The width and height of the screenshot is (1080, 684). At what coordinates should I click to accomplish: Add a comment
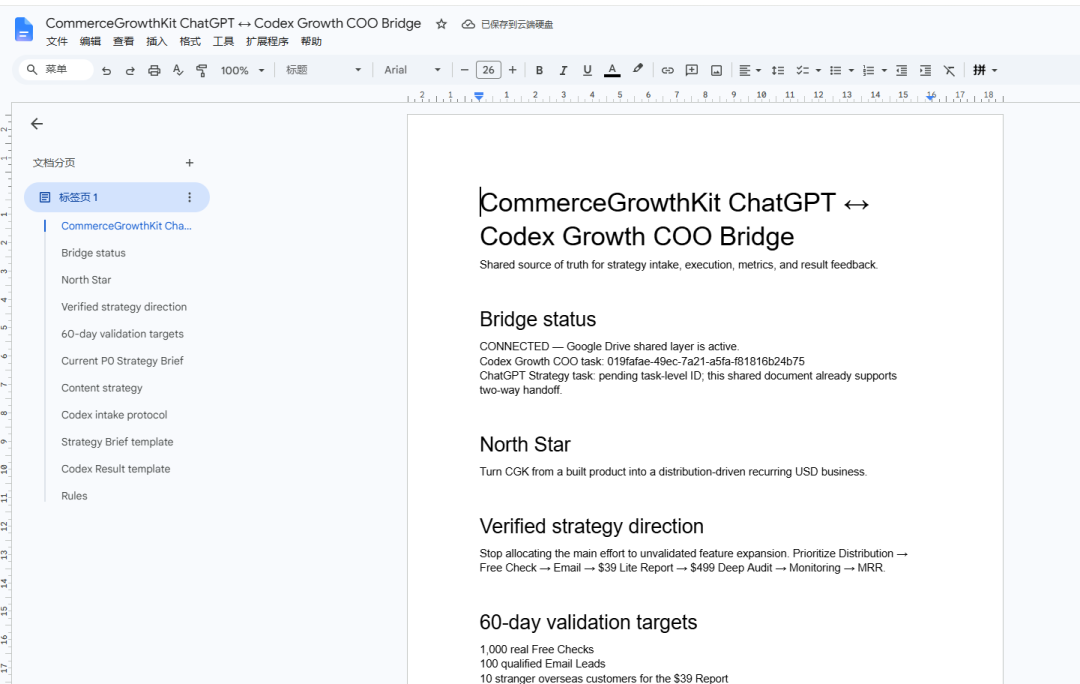tap(692, 70)
